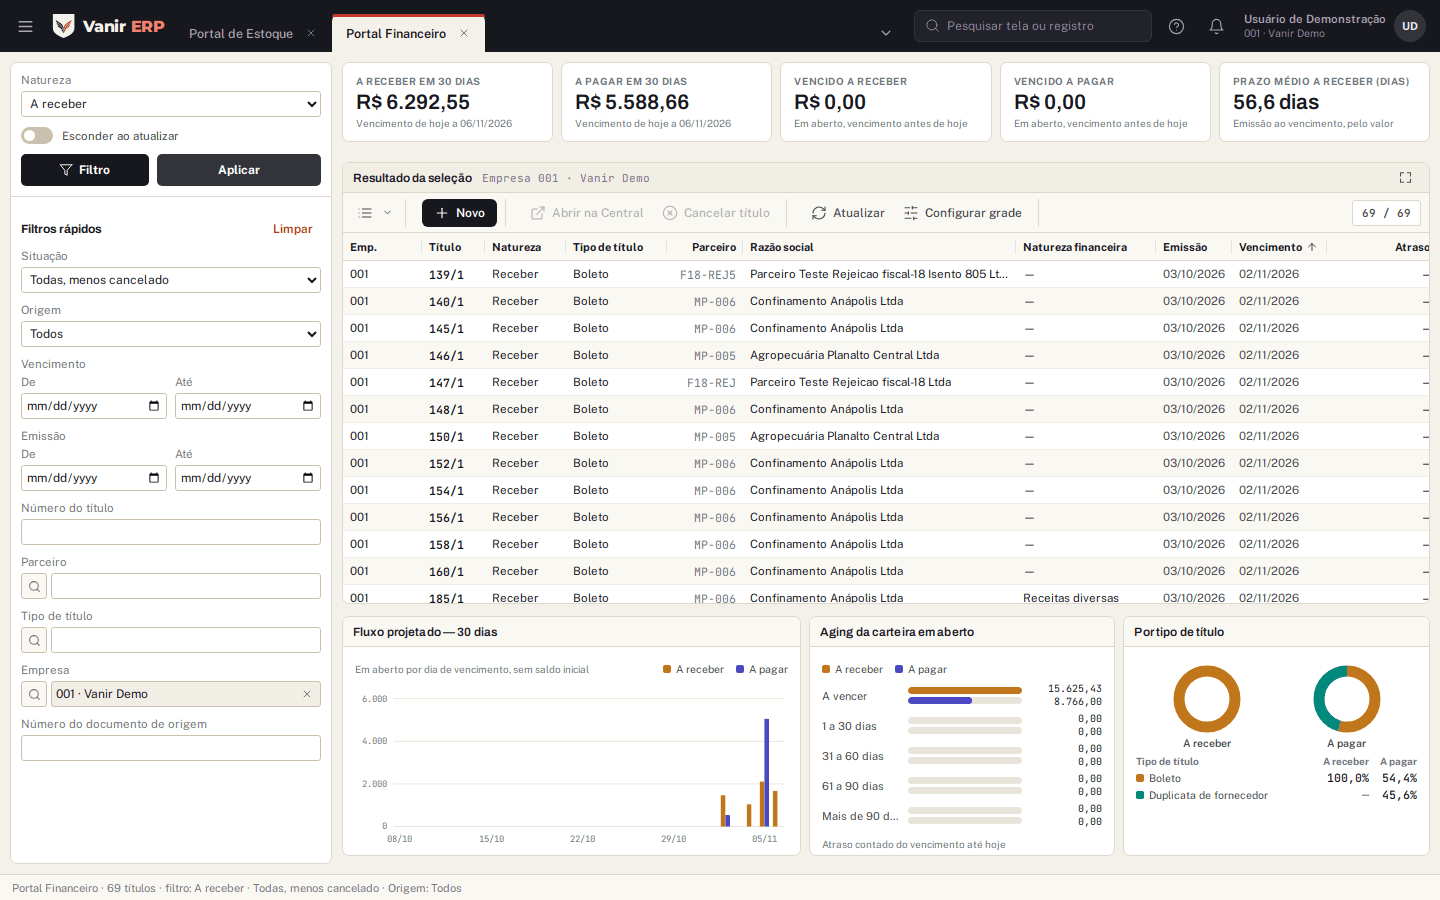This screenshot has width=1440, height=900.
Task: Open the Natureza dropdown
Action: (x=171, y=104)
